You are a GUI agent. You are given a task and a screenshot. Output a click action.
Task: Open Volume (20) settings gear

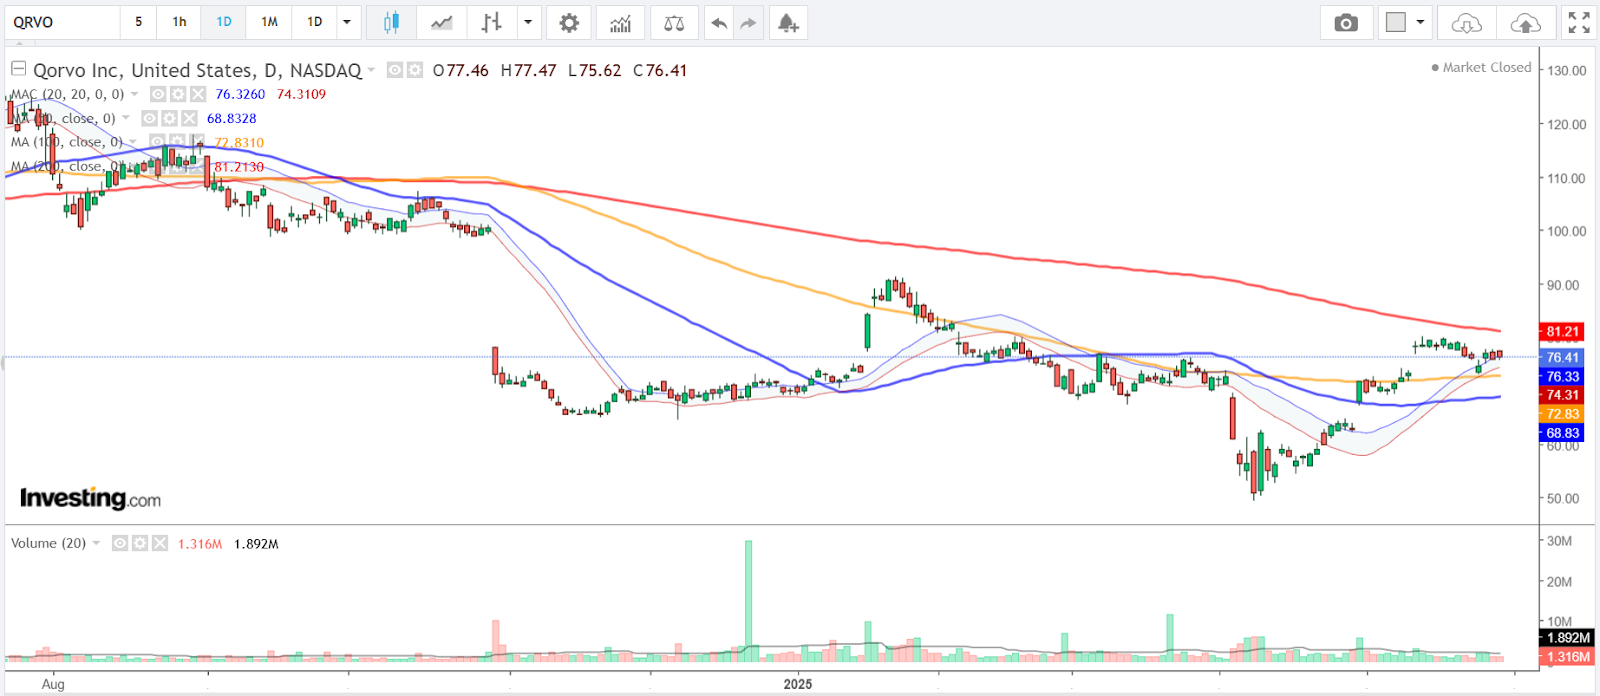[140, 543]
